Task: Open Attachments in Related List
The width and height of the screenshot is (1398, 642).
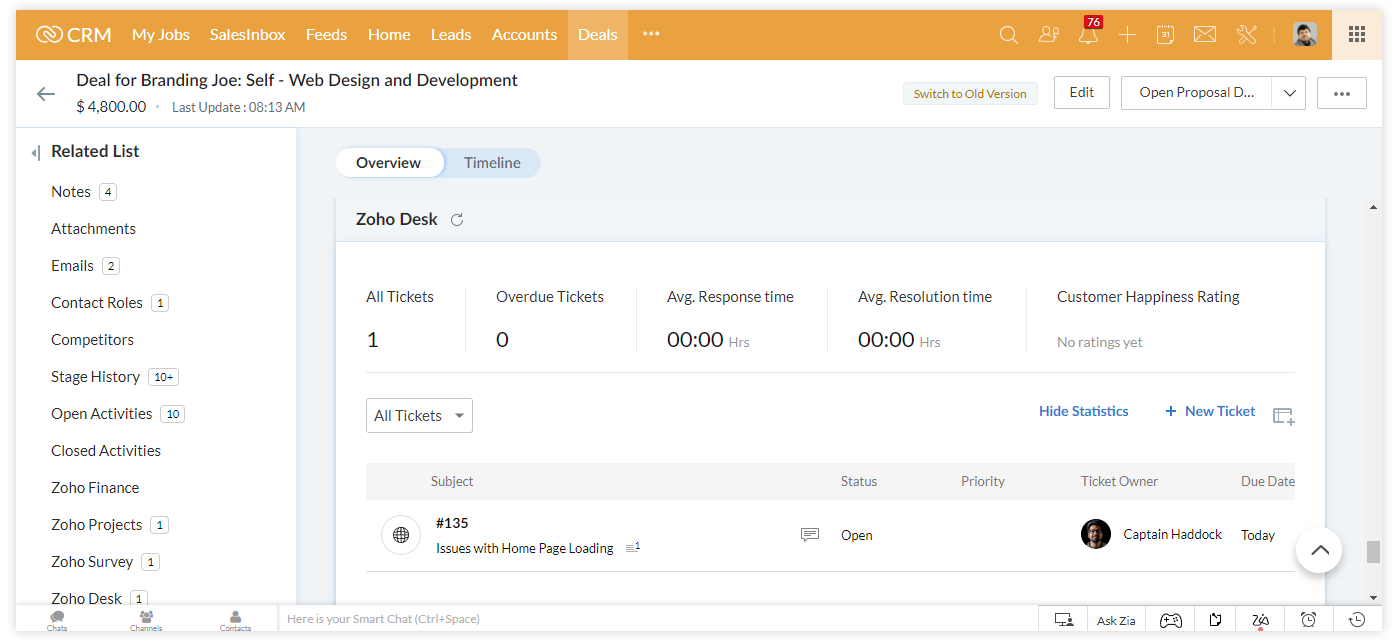Action: 93,229
